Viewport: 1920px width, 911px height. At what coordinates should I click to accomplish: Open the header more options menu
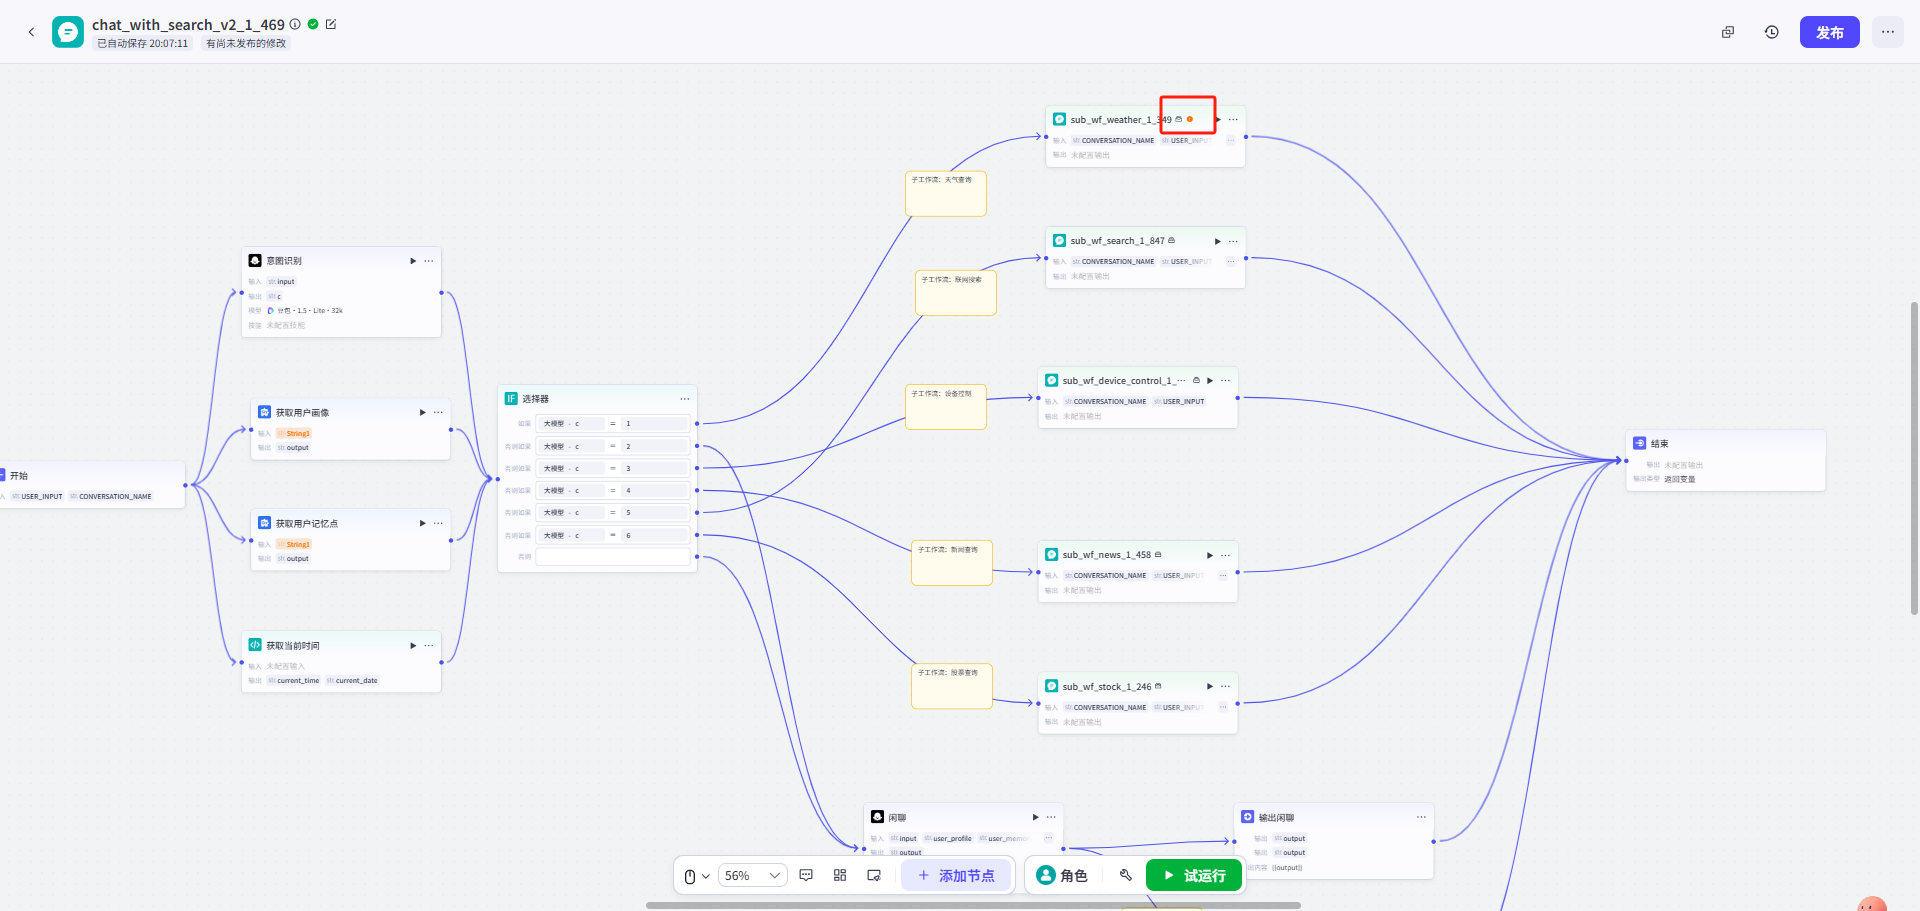(1888, 32)
